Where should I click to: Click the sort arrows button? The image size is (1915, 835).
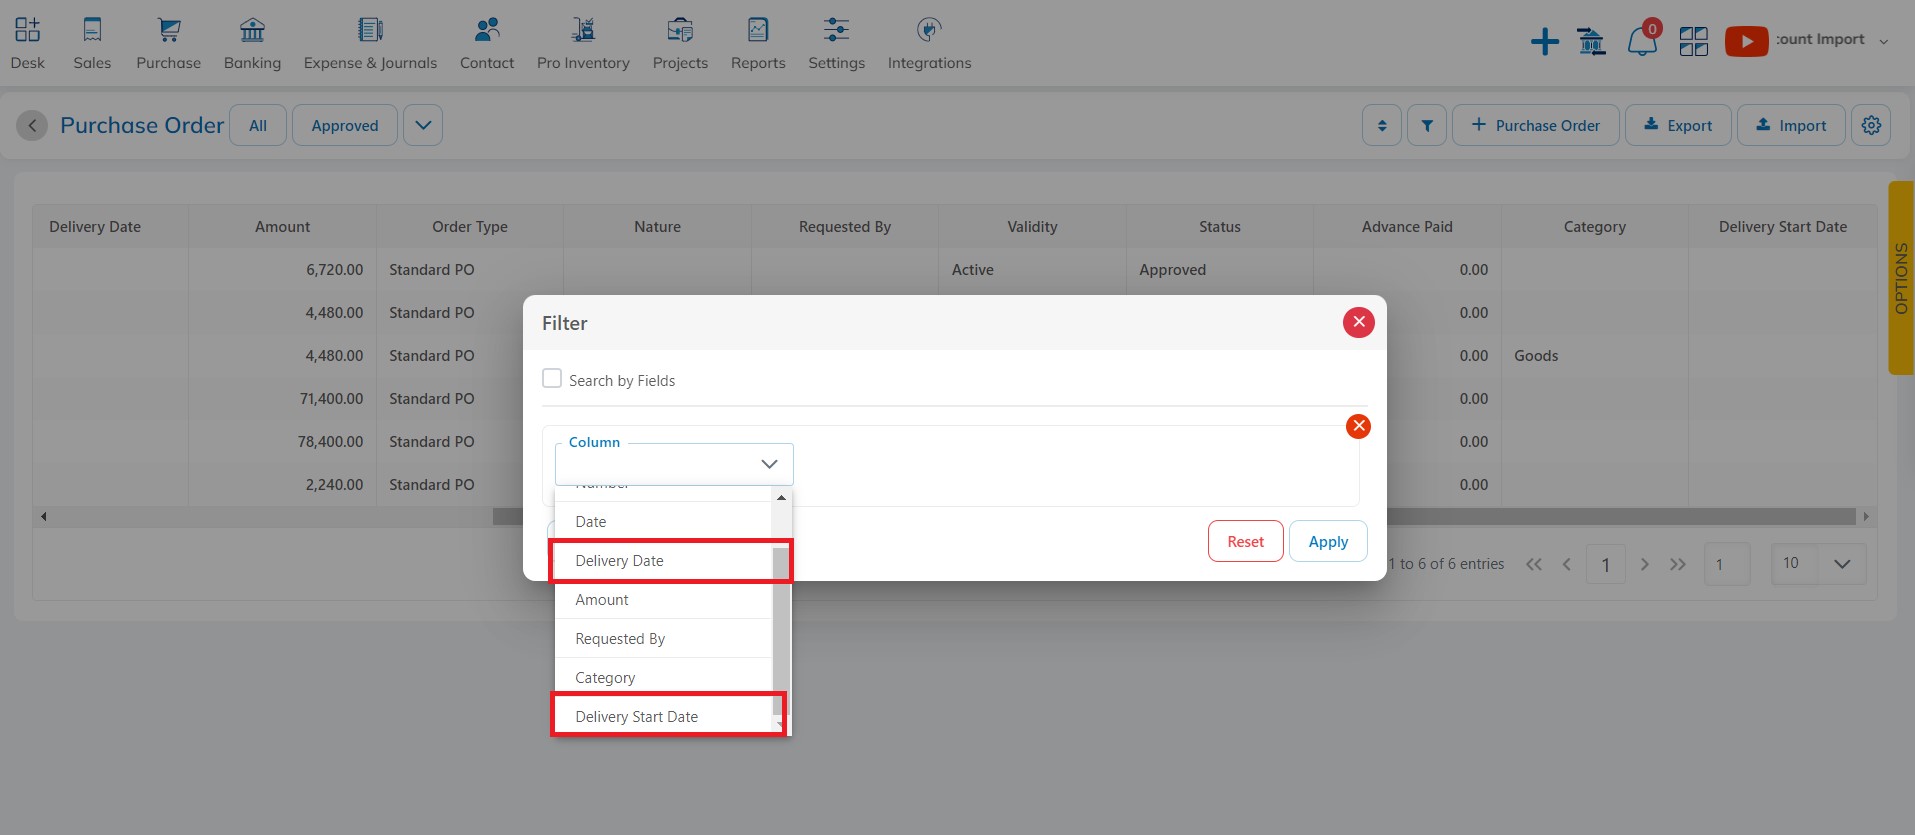click(x=1382, y=125)
